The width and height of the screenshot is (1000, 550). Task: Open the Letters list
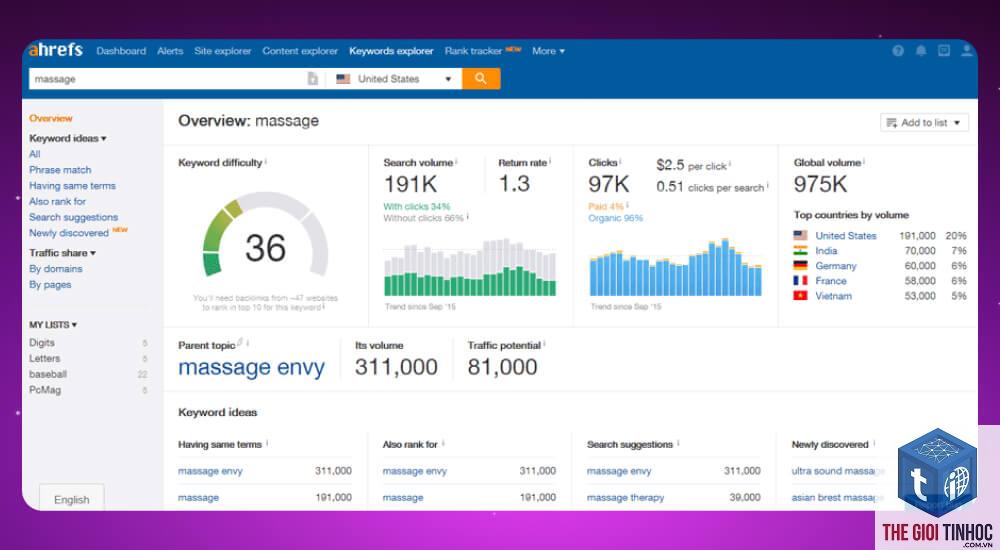[x=45, y=359]
